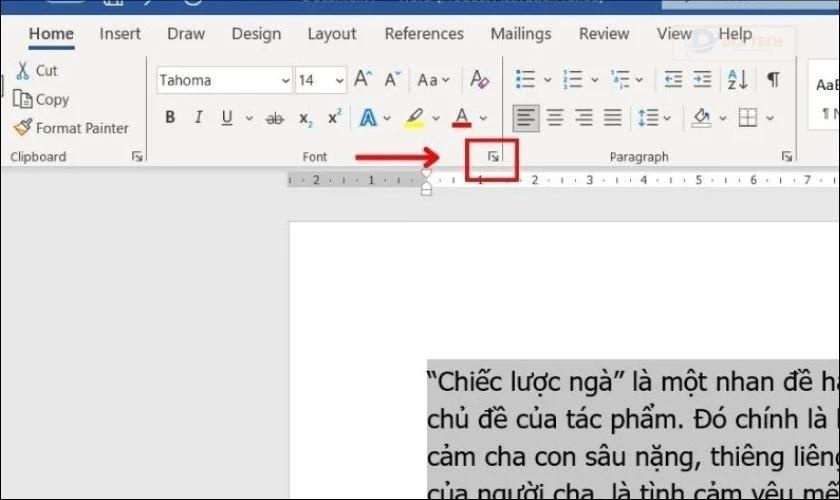Expand shading color dropdown arrow
Screen dimensions: 840x500
pos(723,118)
